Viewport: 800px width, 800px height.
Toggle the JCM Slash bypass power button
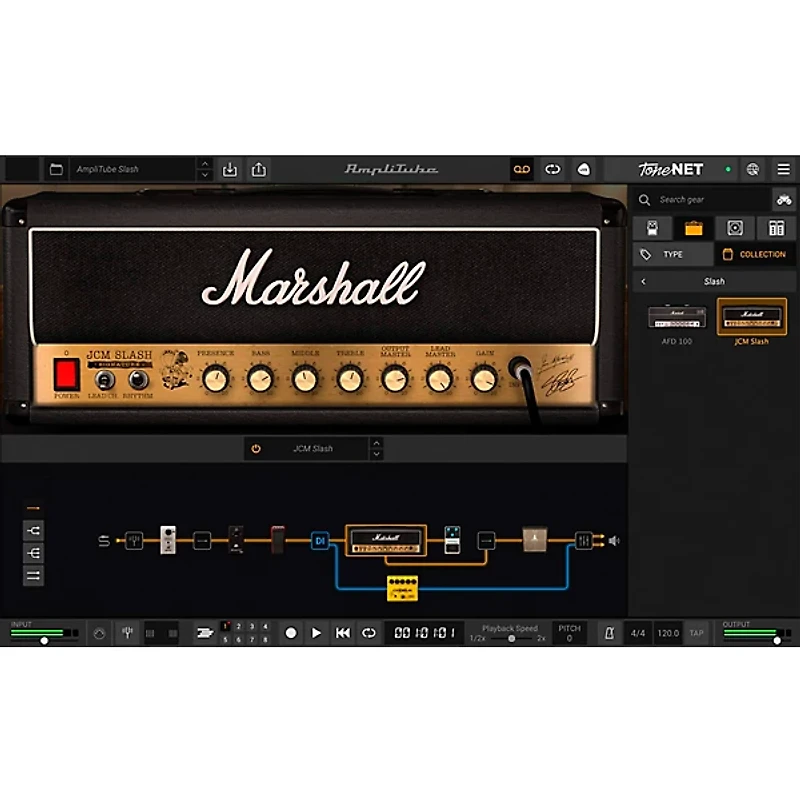click(x=256, y=448)
